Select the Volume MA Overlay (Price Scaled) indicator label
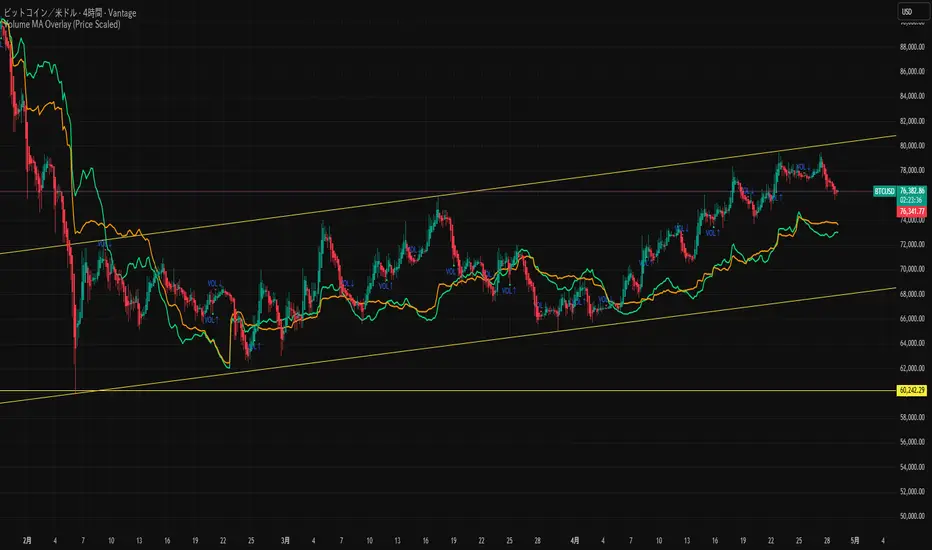 tap(61, 24)
